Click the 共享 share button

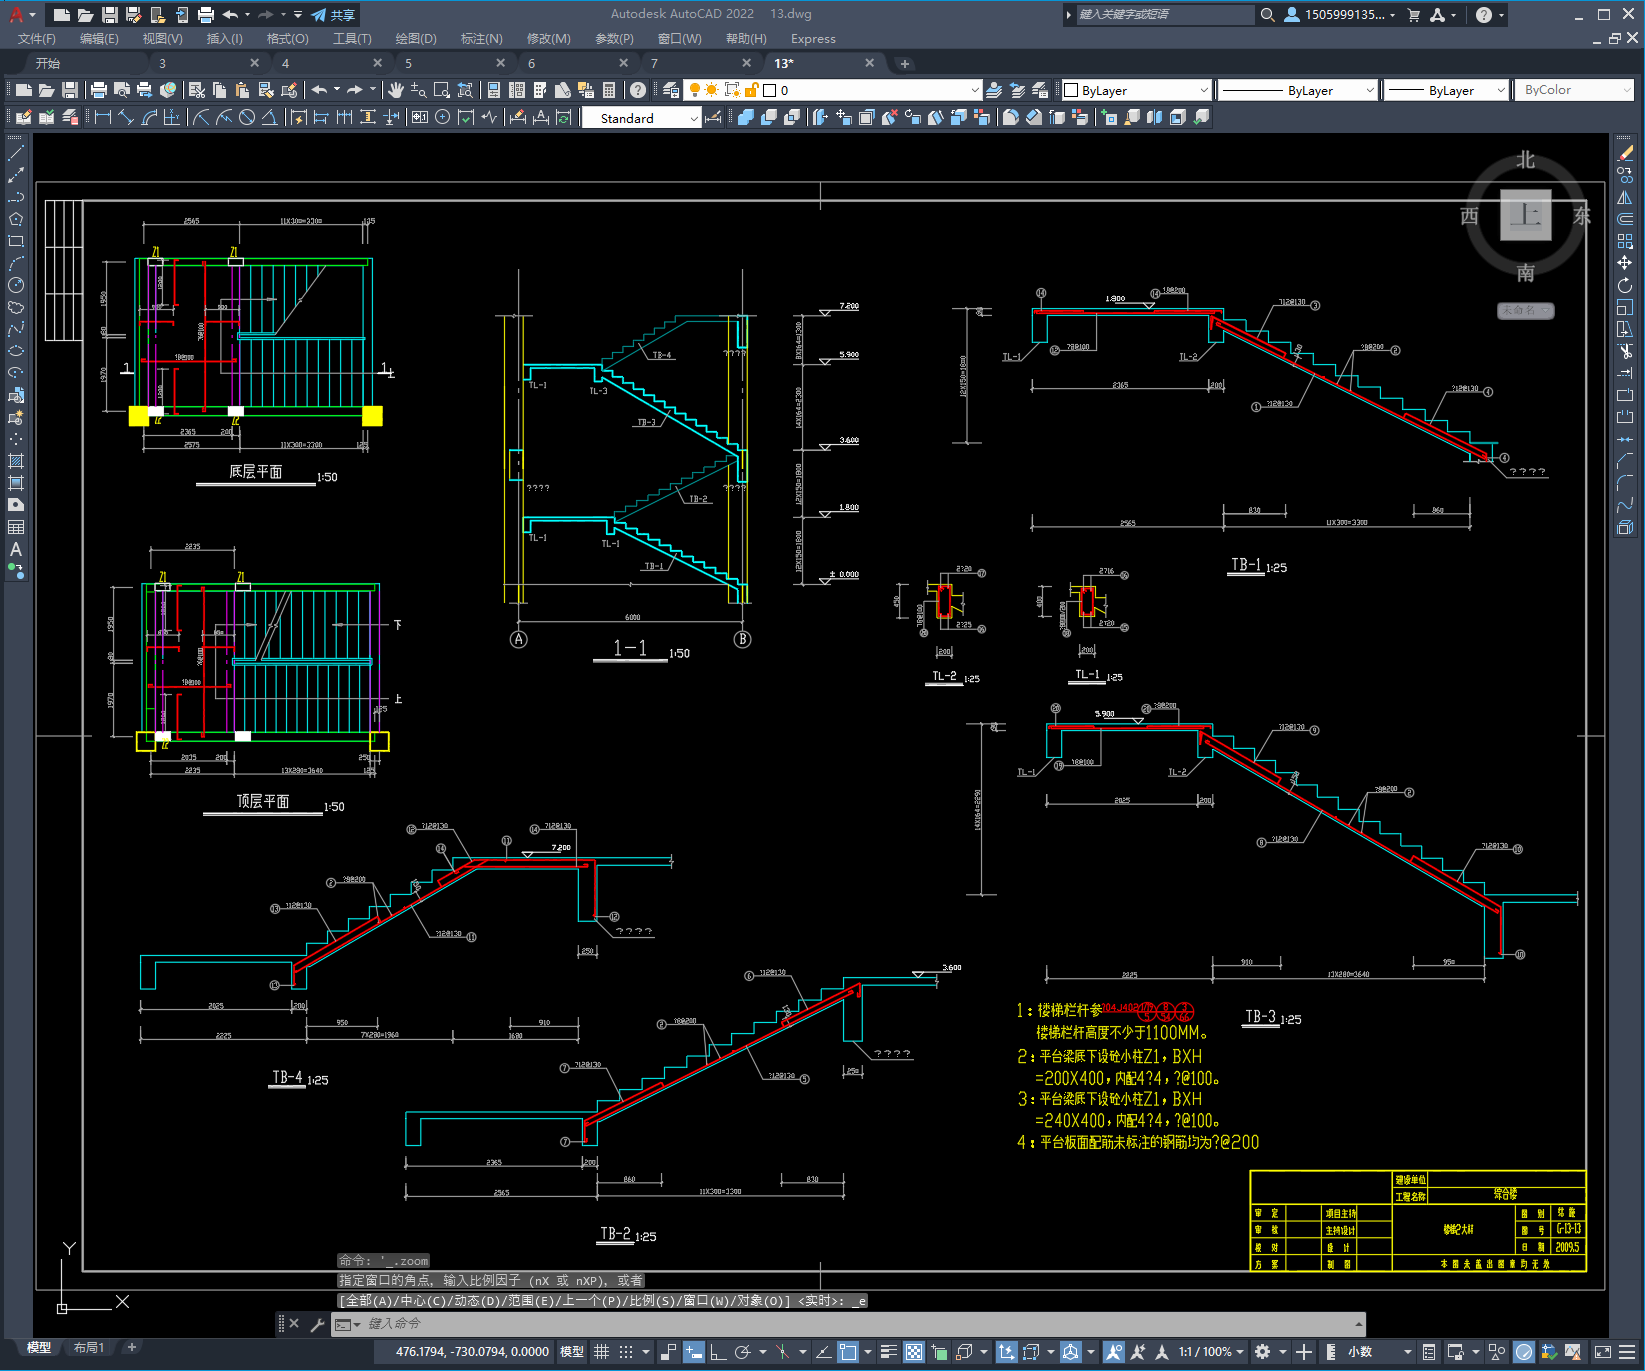pos(334,15)
